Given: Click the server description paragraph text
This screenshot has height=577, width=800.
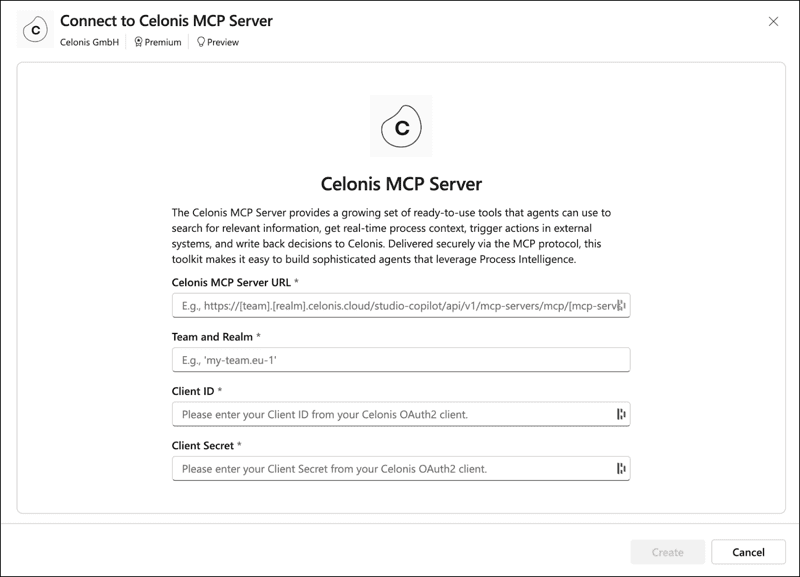Looking at the screenshot, I should point(400,237).
